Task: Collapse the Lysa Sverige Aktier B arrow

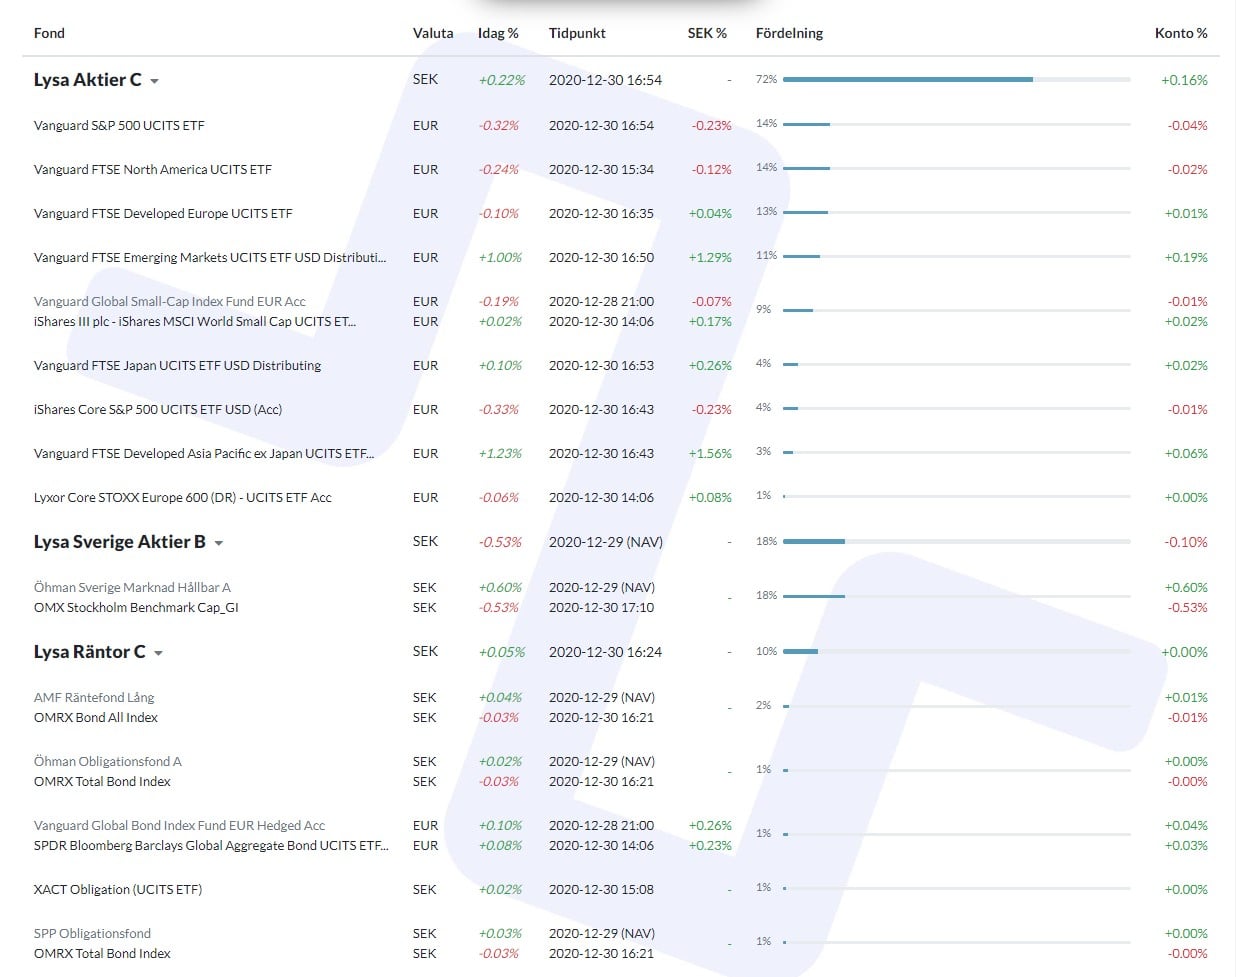Action: coord(219,543)
